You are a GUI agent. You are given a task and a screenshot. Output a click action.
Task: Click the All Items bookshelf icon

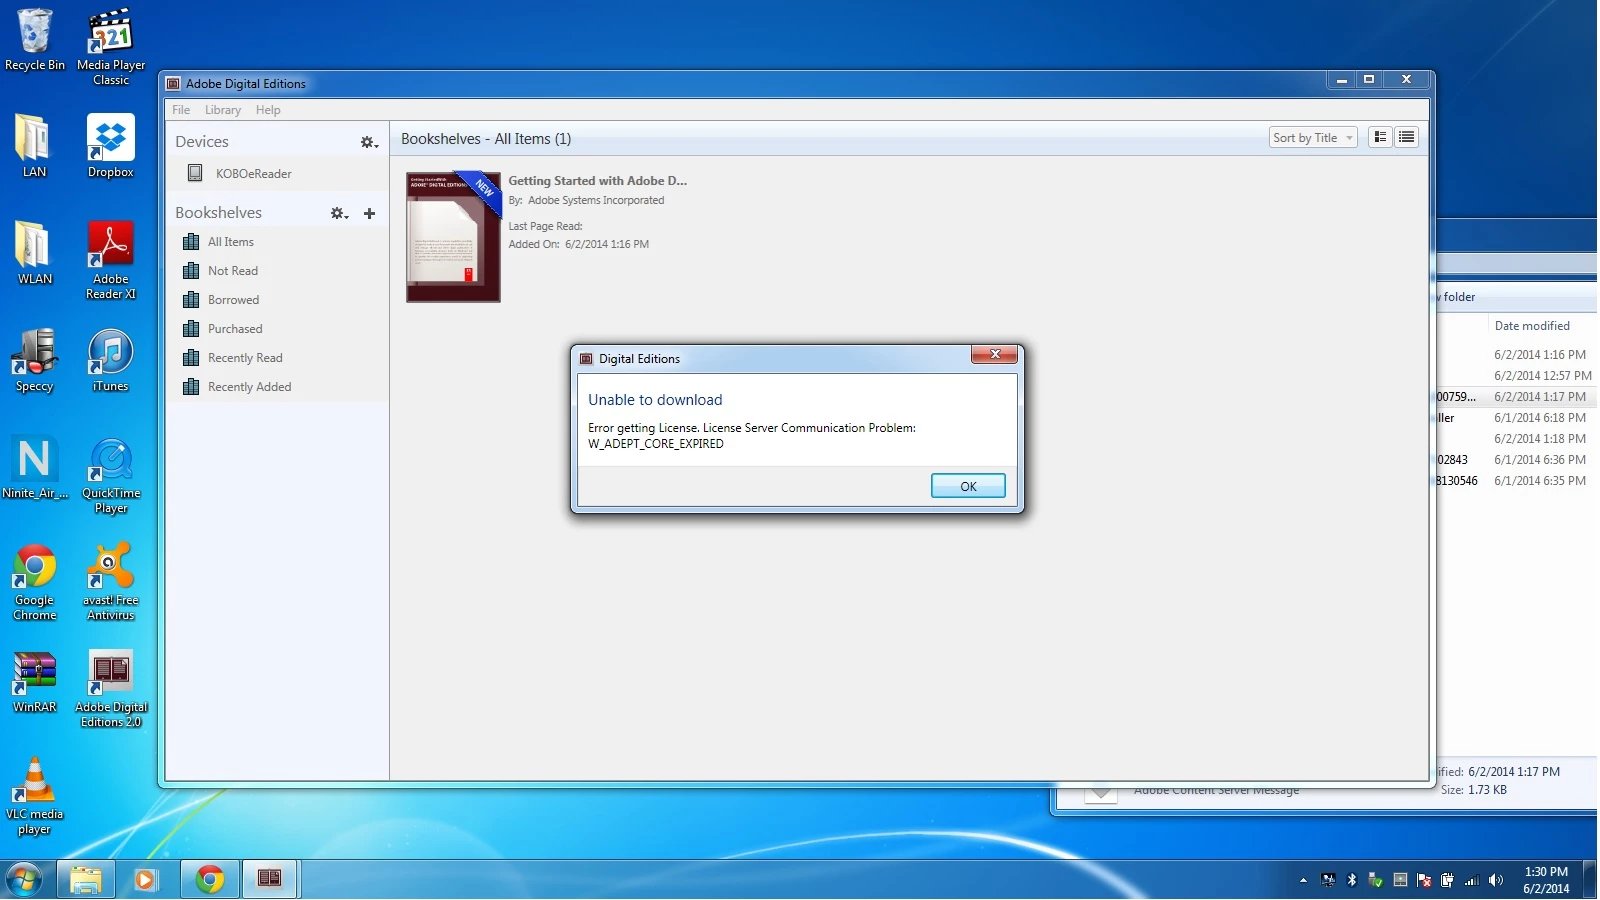tap(191, 242)
